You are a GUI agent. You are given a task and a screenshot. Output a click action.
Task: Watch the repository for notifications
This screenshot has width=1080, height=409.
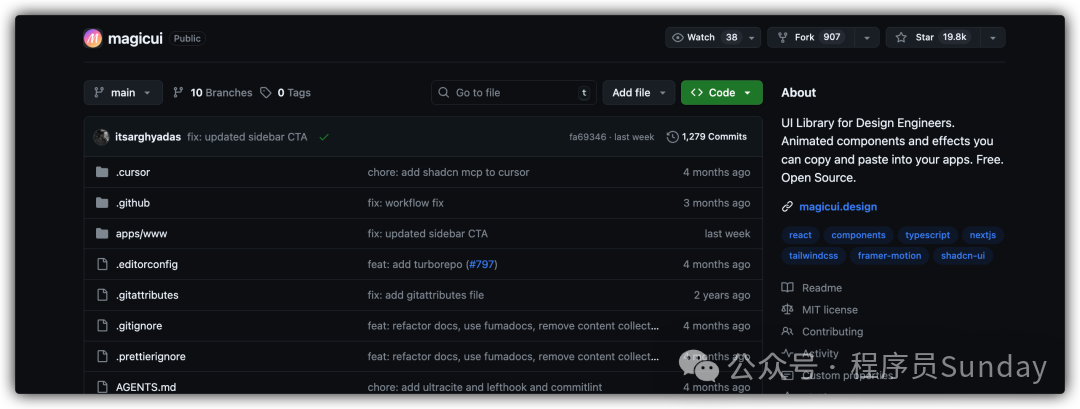[x=705, y=38]
